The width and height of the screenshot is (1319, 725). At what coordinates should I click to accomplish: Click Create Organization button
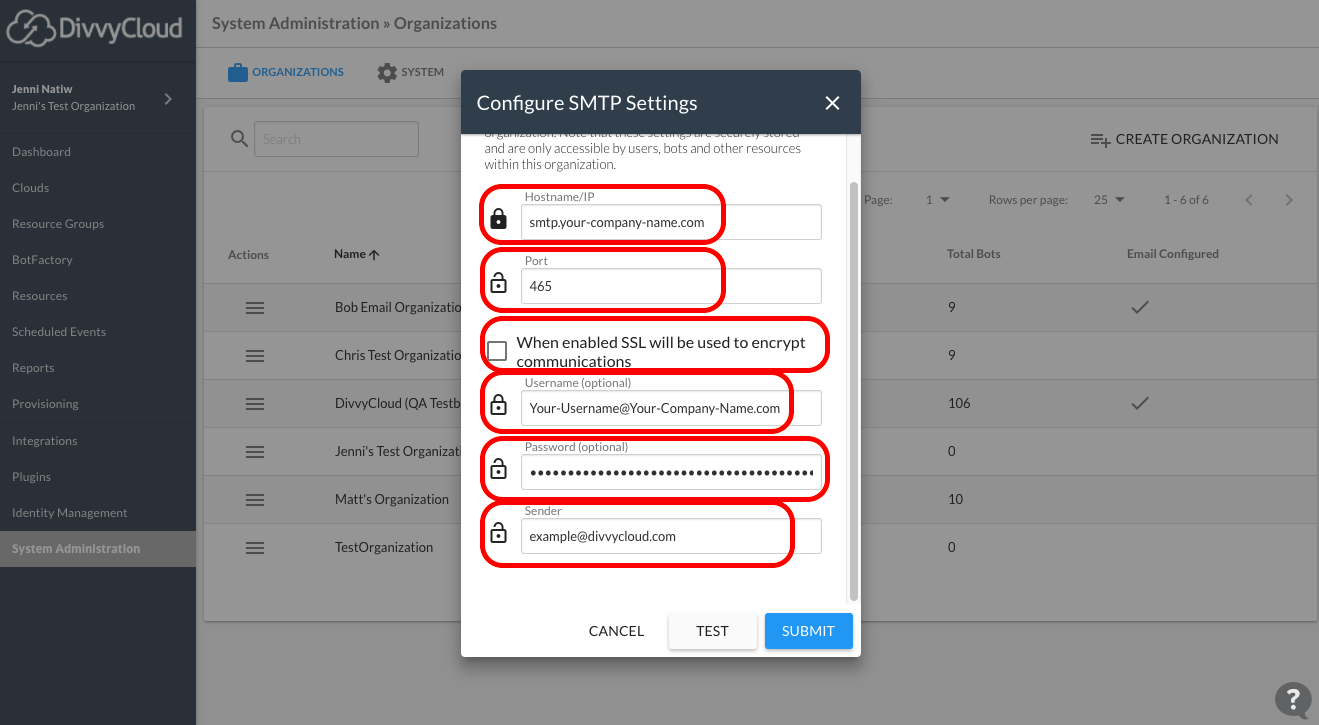point(1184,140)
